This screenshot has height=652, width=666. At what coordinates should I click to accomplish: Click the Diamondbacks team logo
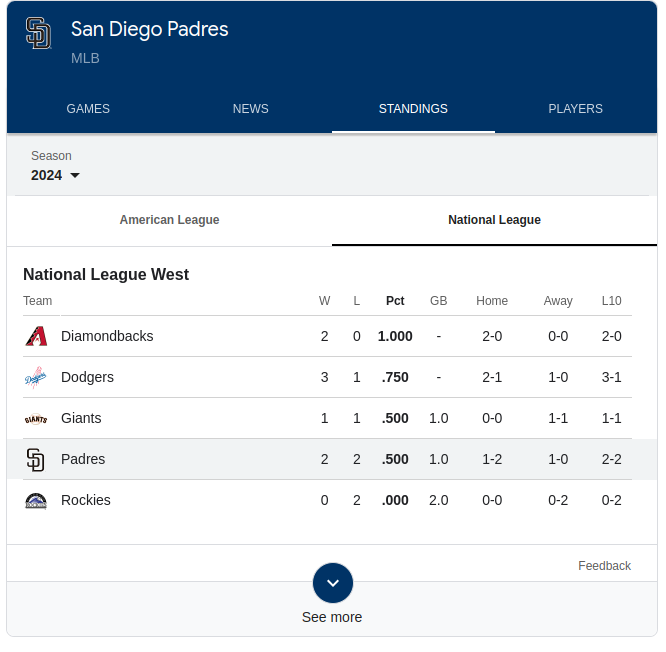[36, 336]
